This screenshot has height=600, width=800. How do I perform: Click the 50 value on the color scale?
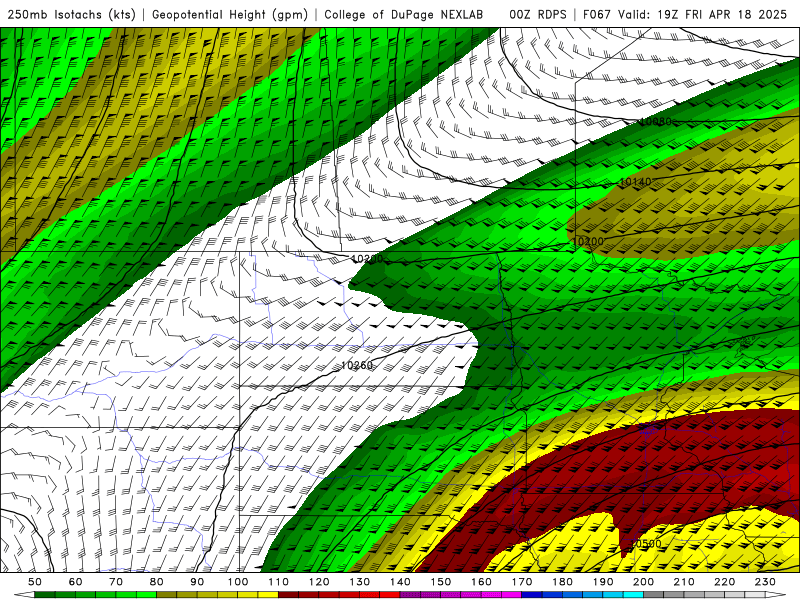(35, 582)
